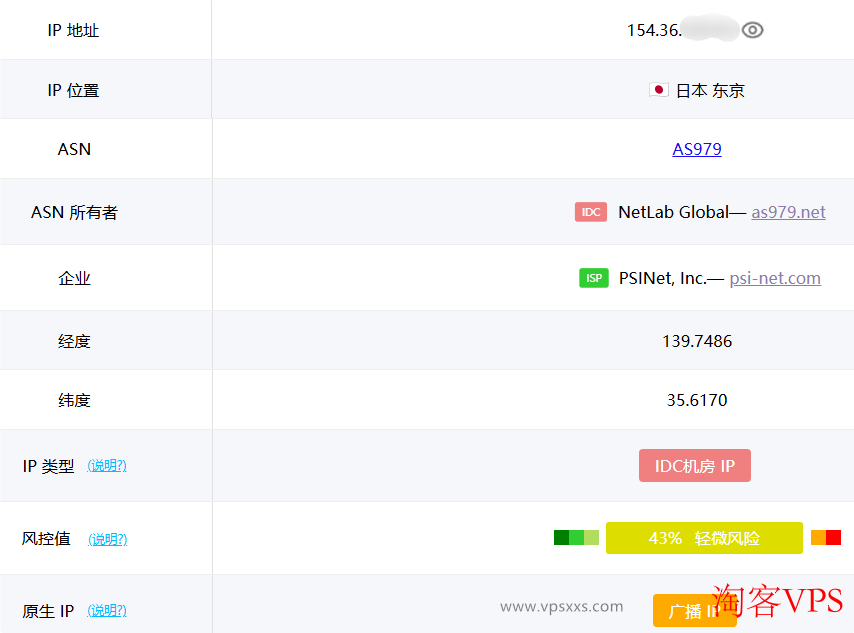Click the green ISP badge icon
This screenshot has width=854, height=633.
tap(594, 278)
